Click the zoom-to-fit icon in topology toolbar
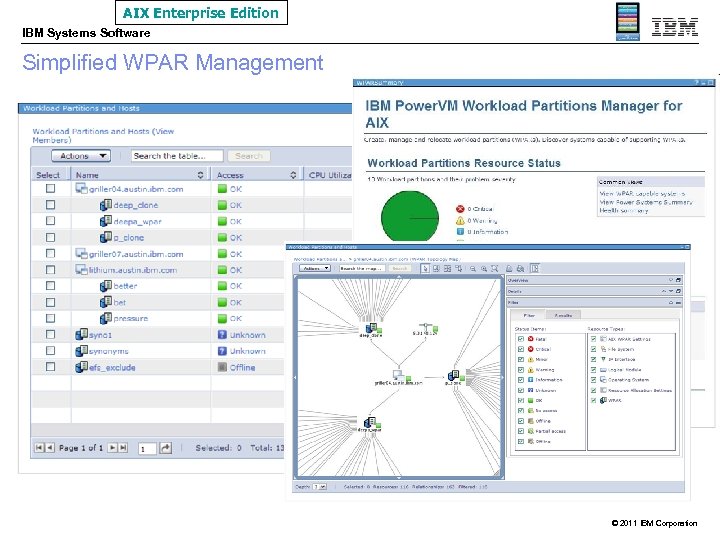 pos(495,268)
